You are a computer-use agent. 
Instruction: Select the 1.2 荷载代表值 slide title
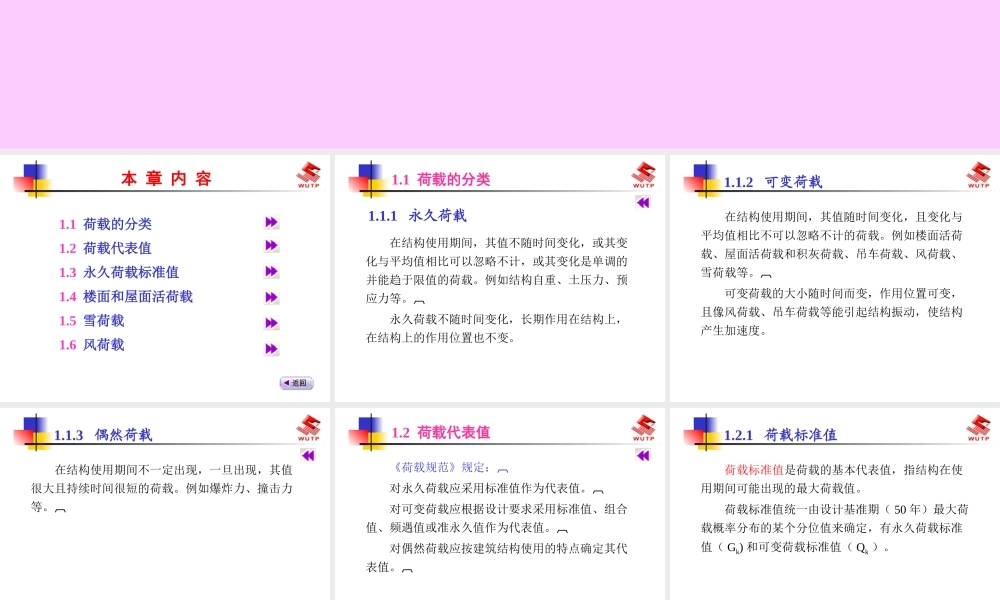coord(441,432)
